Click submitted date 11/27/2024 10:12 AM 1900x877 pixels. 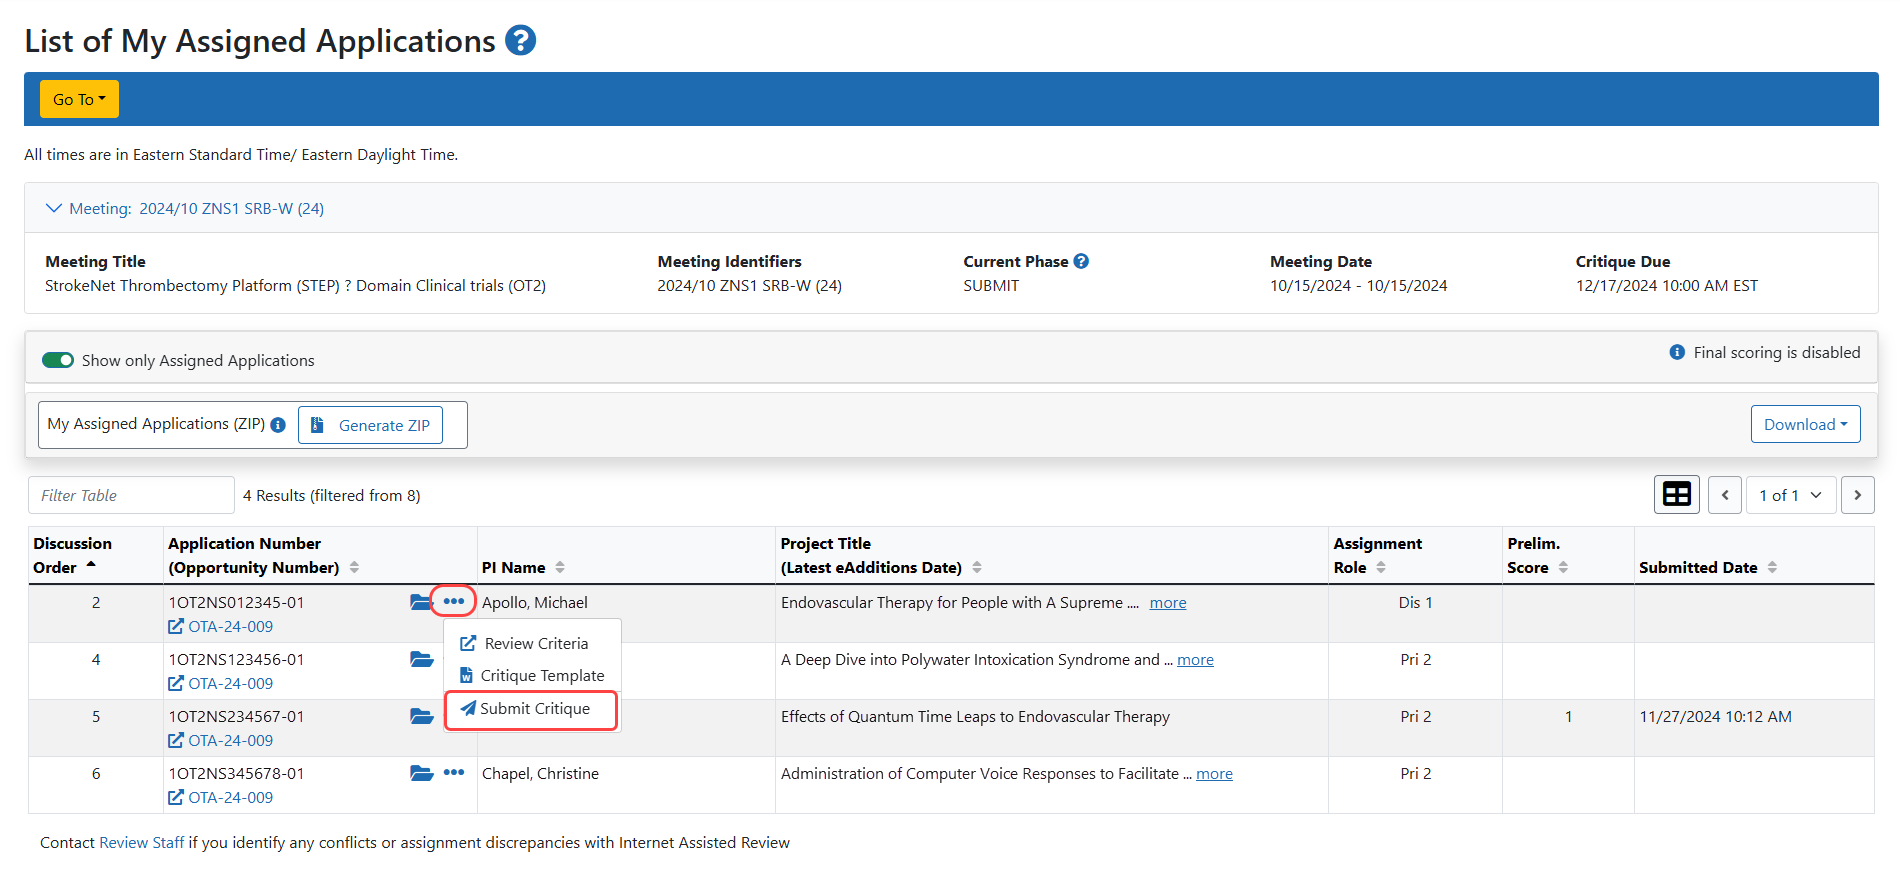tap(1716, 717)
